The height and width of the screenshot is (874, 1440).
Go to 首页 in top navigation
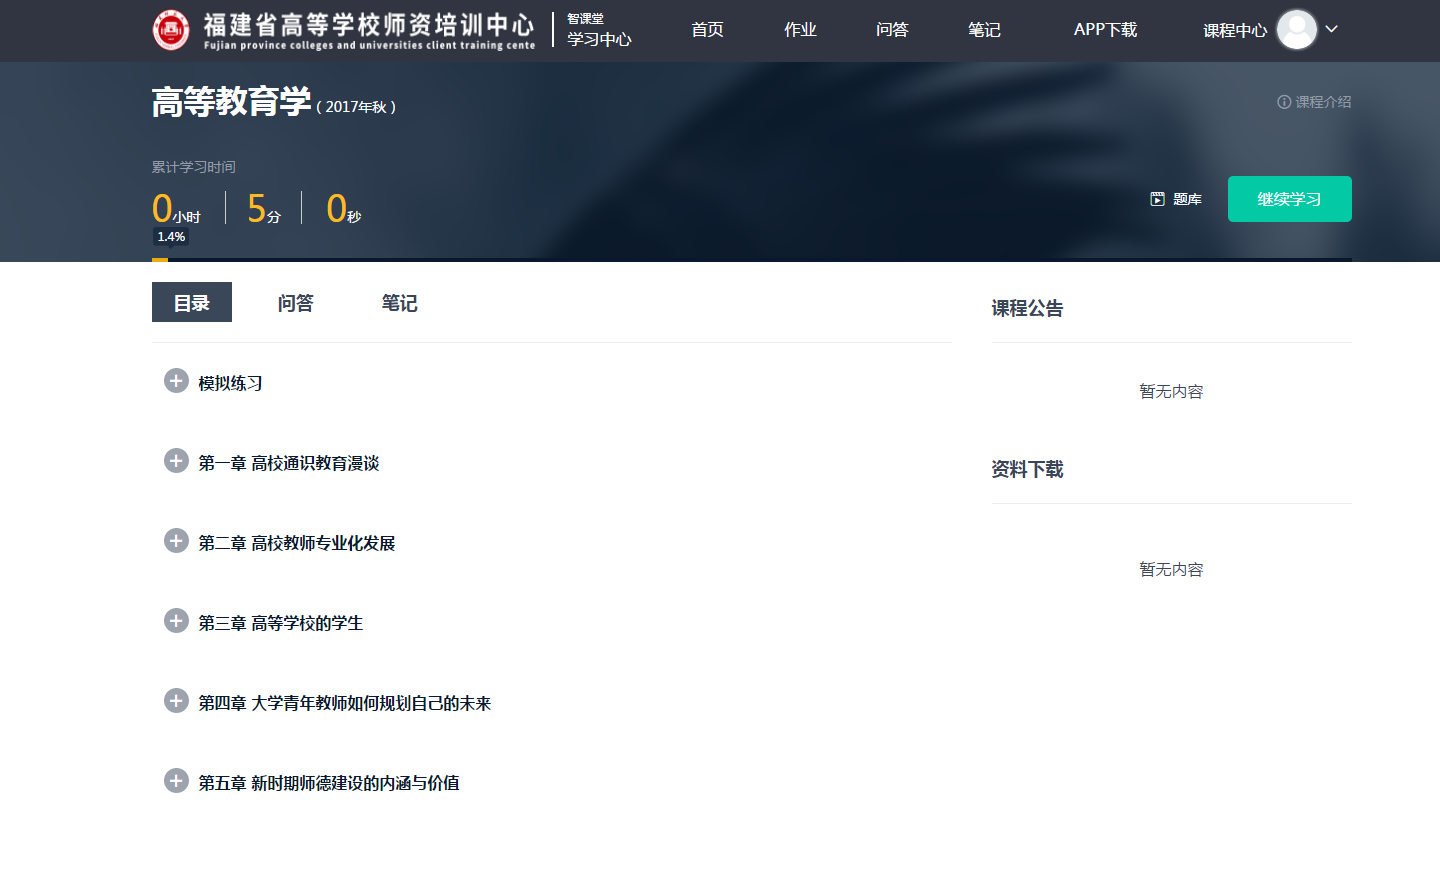[707, 30]
